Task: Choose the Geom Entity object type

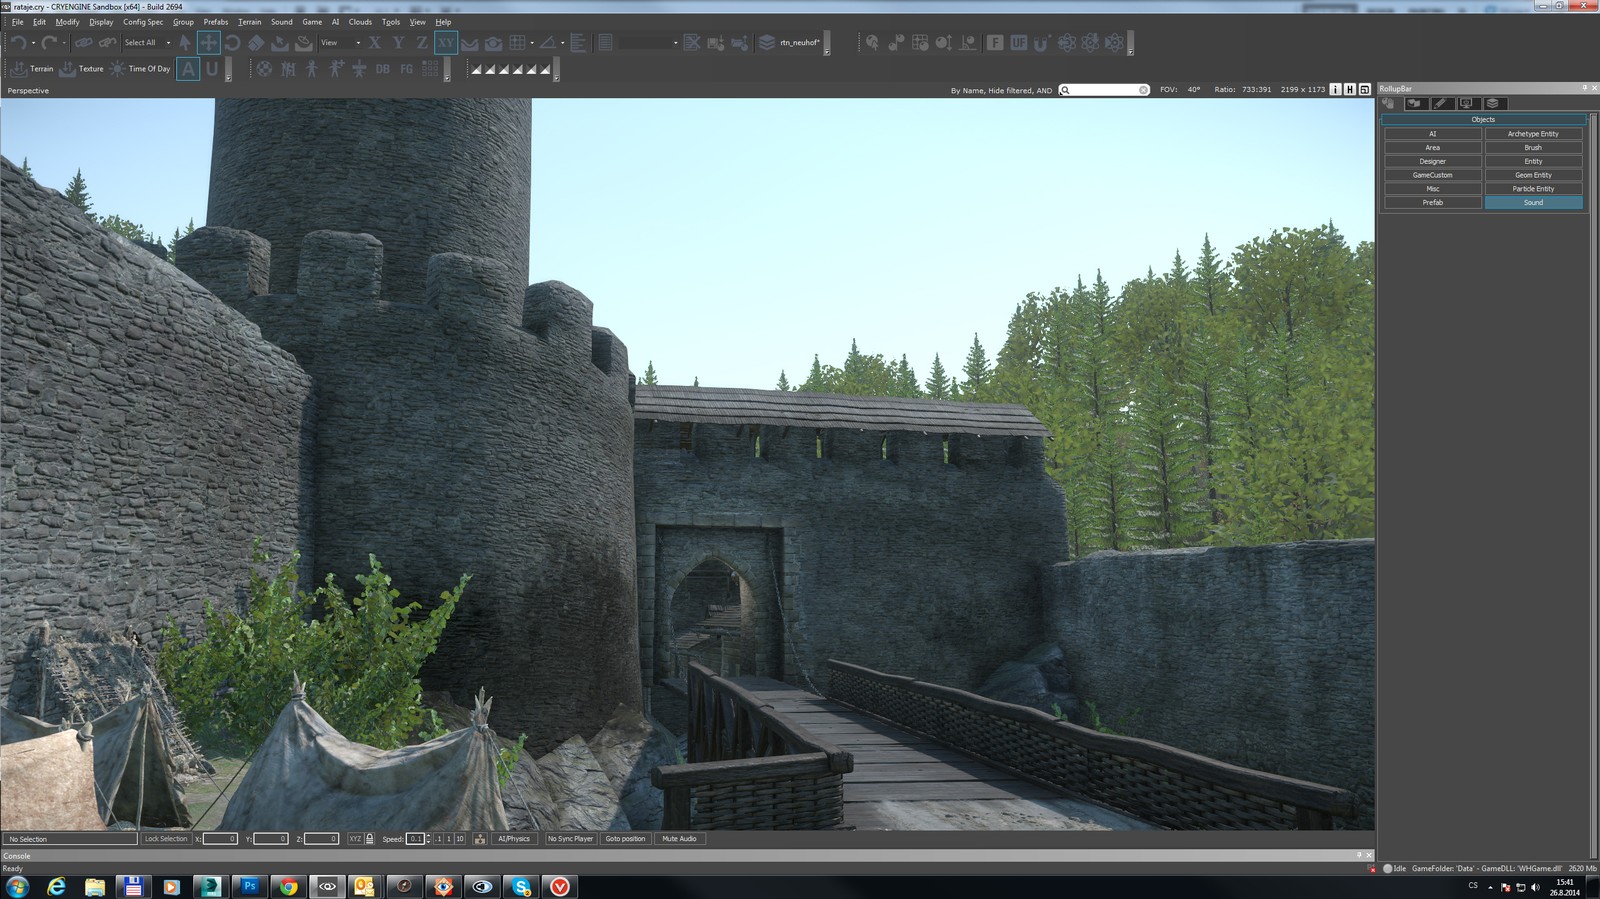Action: pos(1533,175)
